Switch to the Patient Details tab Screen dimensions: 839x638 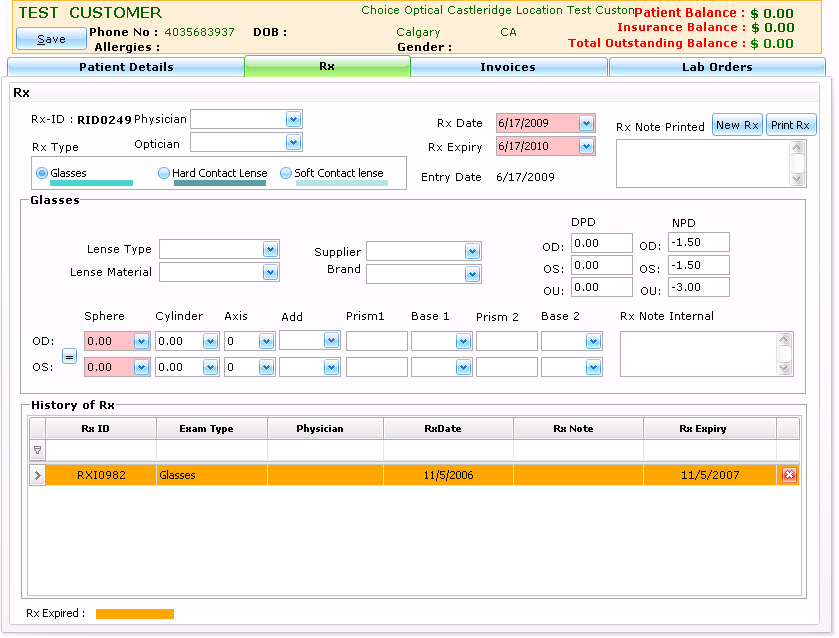pyautogui.click(x=126, y=67)
